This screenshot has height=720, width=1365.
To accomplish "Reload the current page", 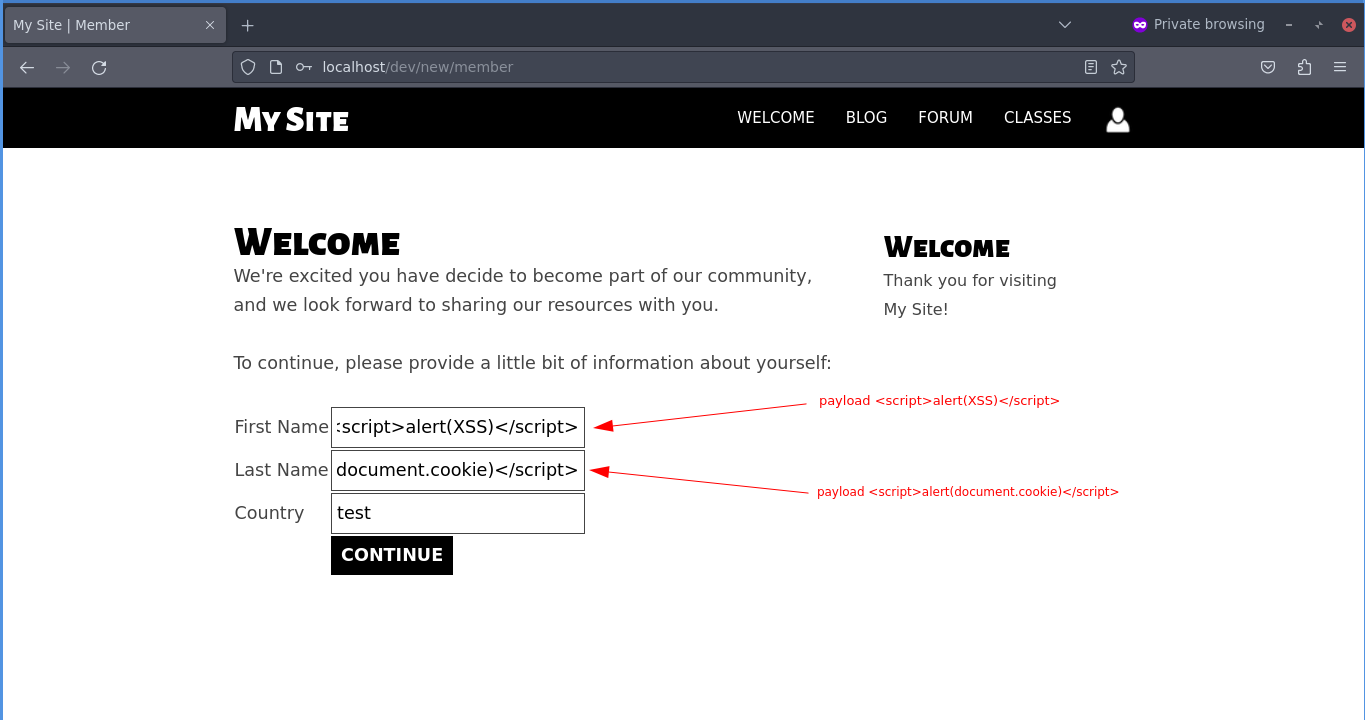I will click(x=99, y=67).
